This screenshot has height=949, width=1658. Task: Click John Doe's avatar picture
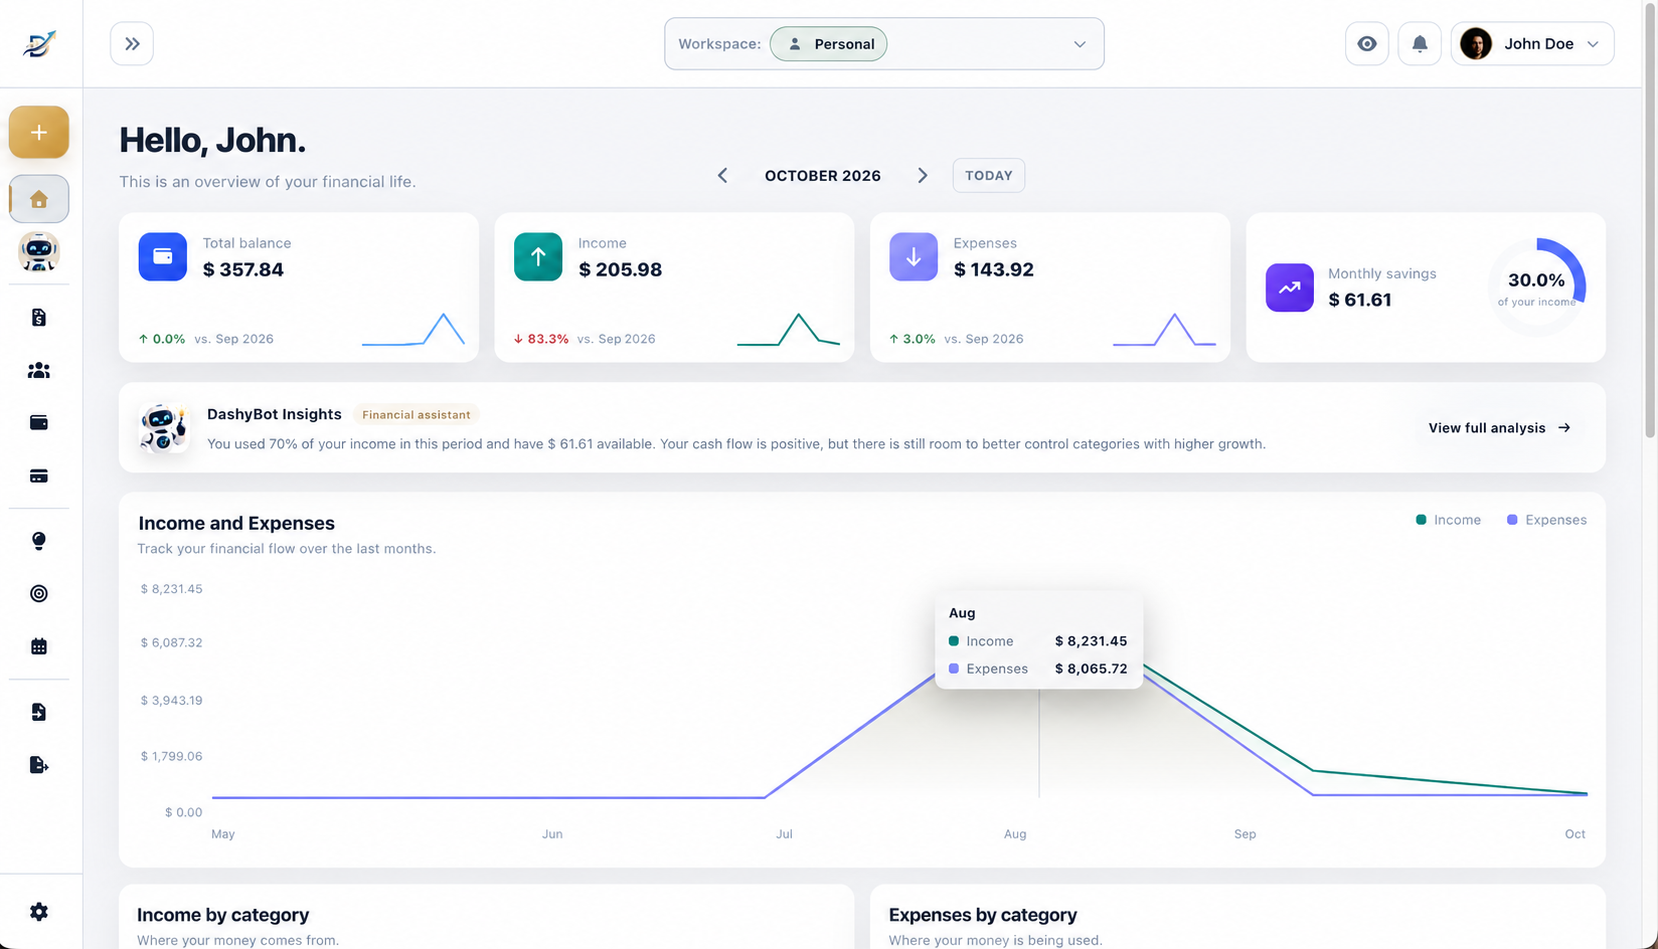click(x=1476, y=44)
